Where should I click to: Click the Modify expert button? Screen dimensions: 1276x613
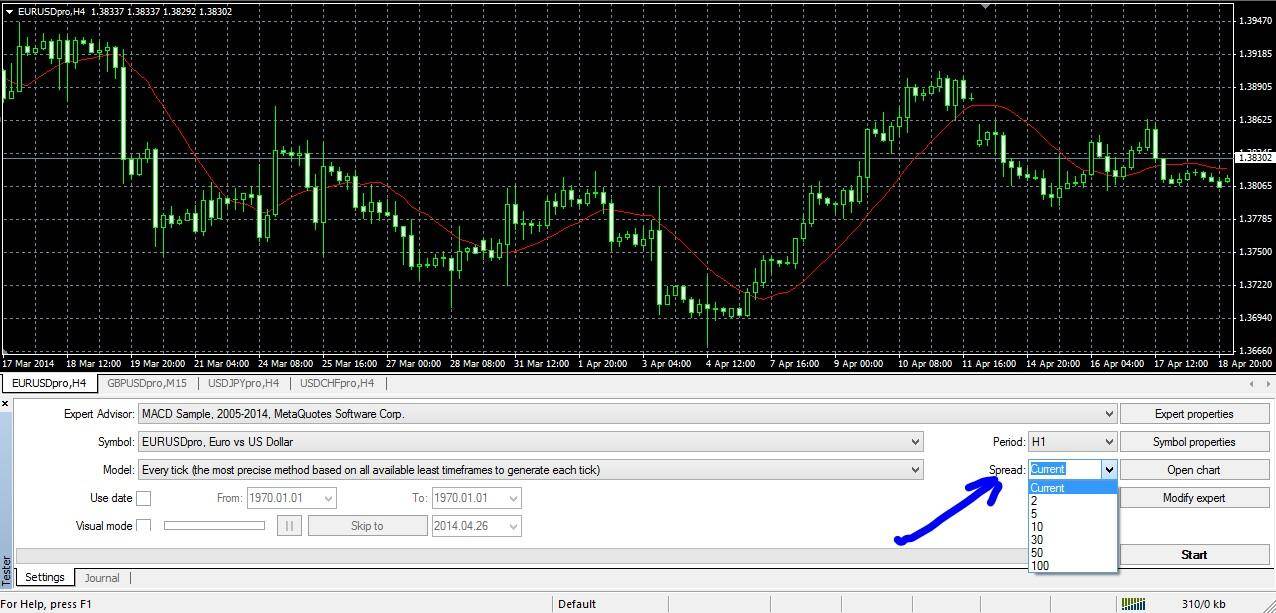pyautogui.click(x=1194, y=497)
